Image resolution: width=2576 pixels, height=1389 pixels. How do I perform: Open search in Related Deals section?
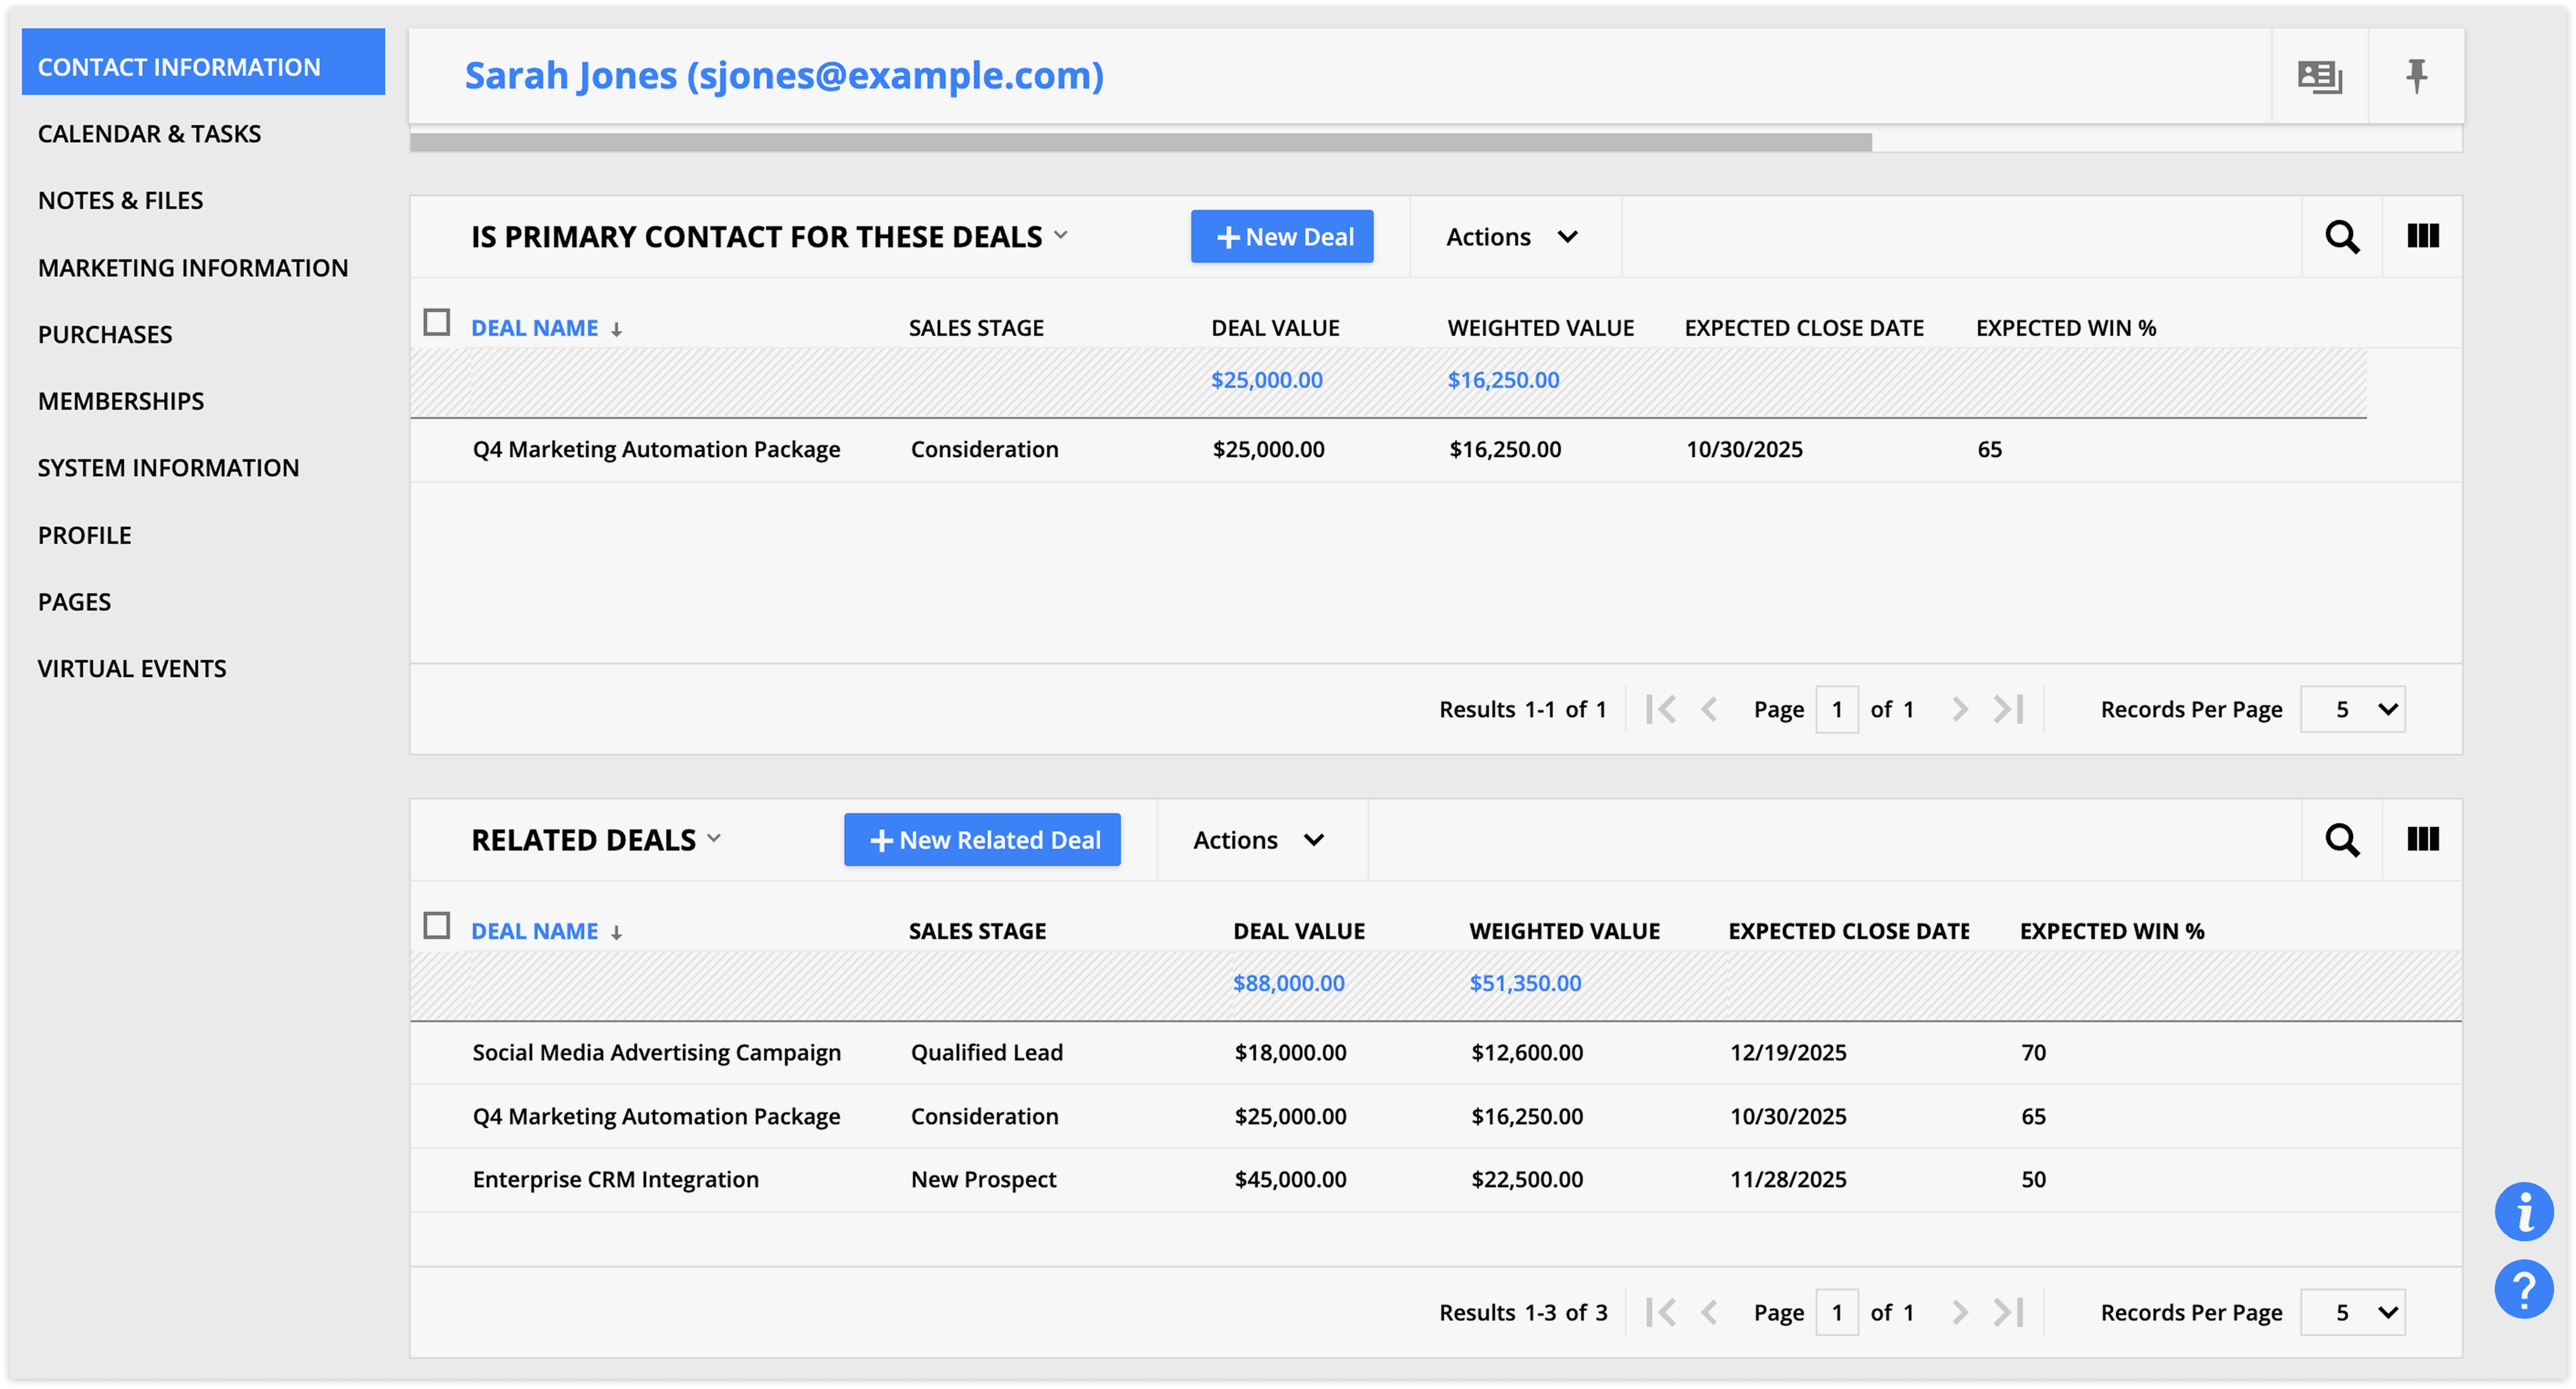[2341, 840]
